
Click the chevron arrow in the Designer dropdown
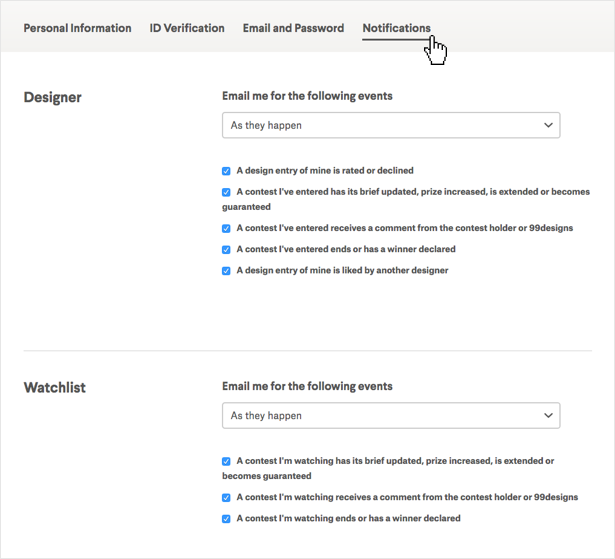(547, 125)
